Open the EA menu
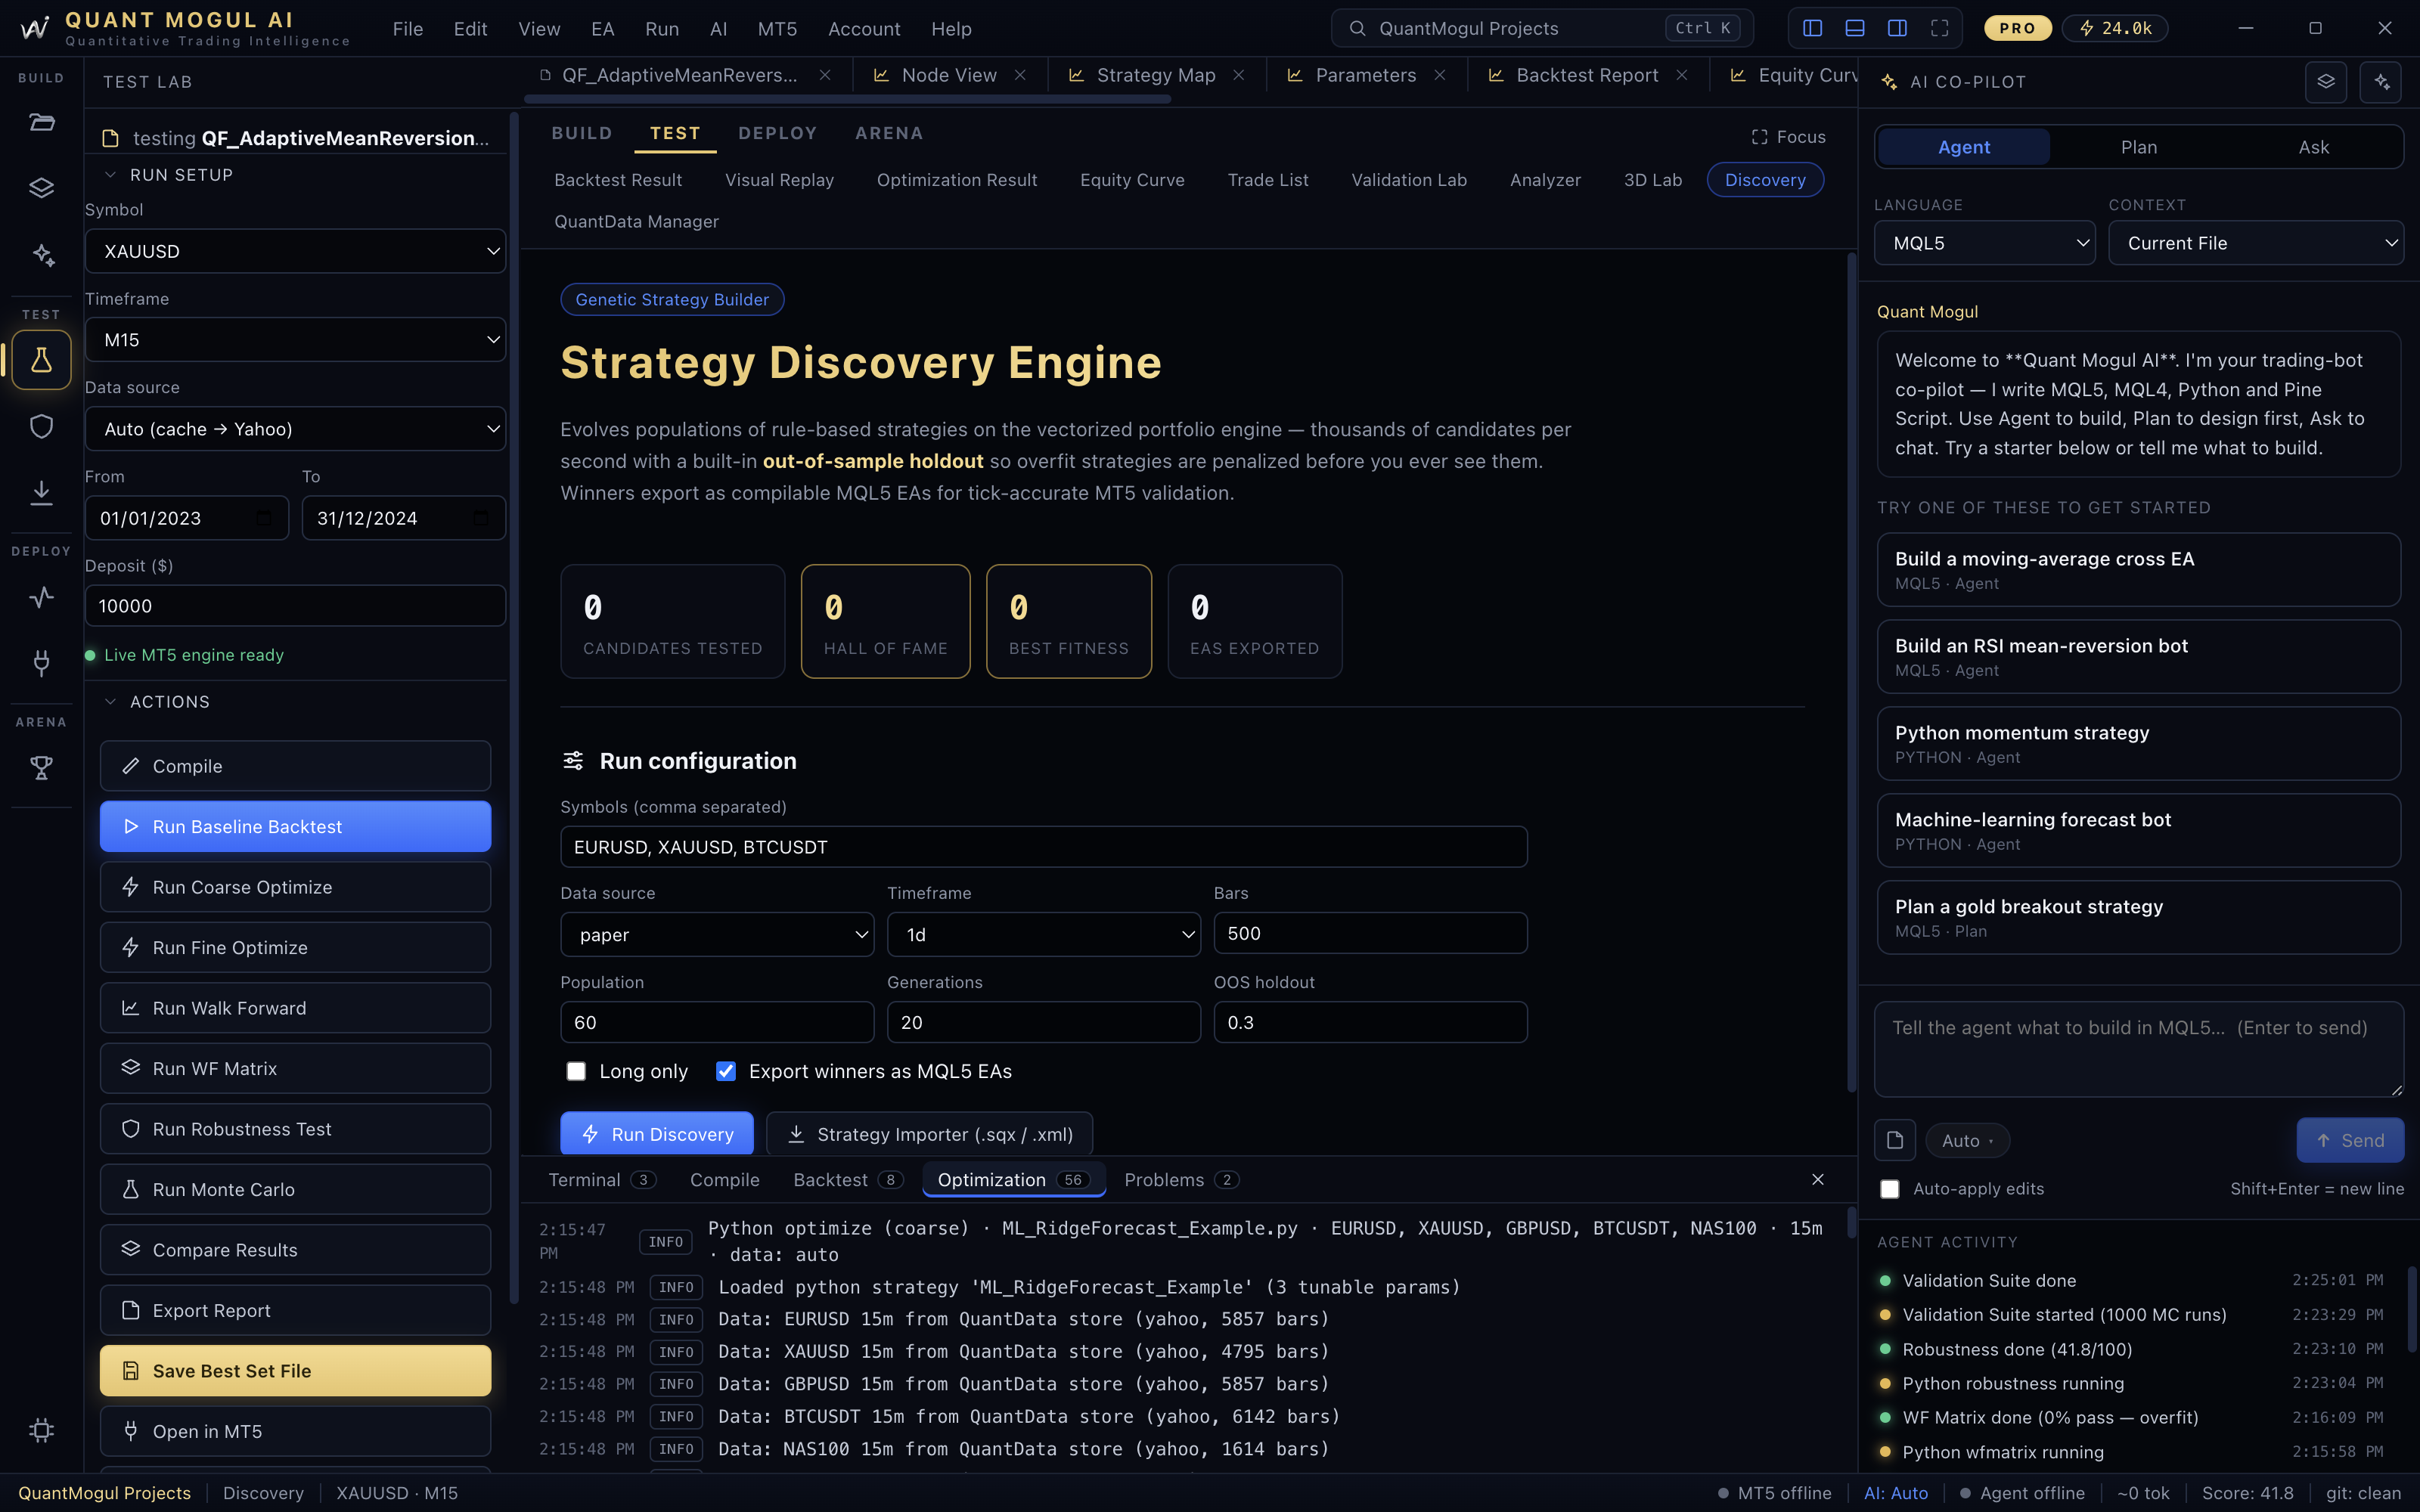This screenshot has width=2420, height=1512. click(603, 29)
